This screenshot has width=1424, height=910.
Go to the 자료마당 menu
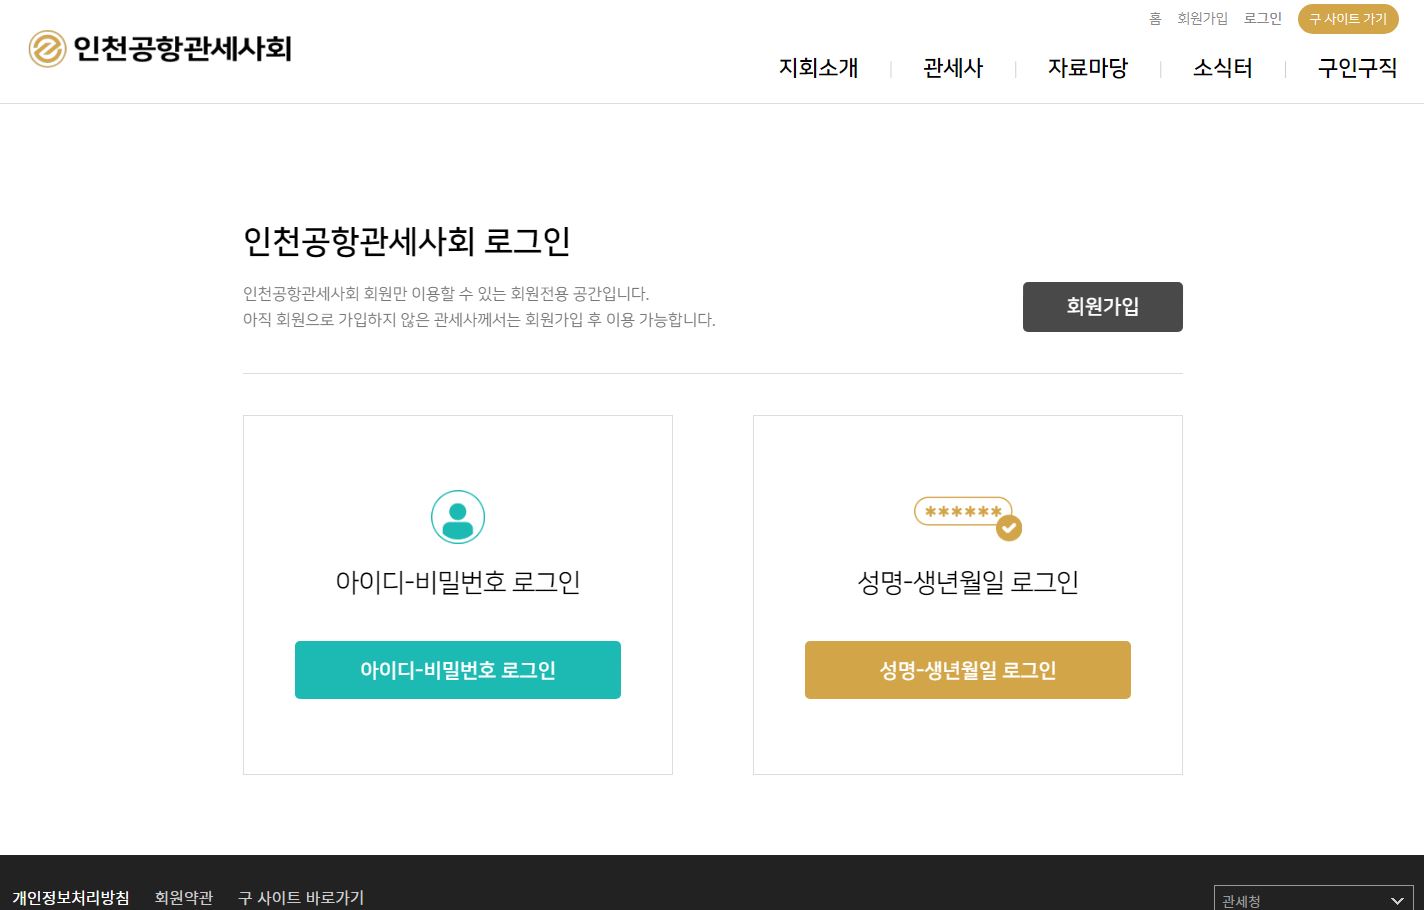[1087, 68]
